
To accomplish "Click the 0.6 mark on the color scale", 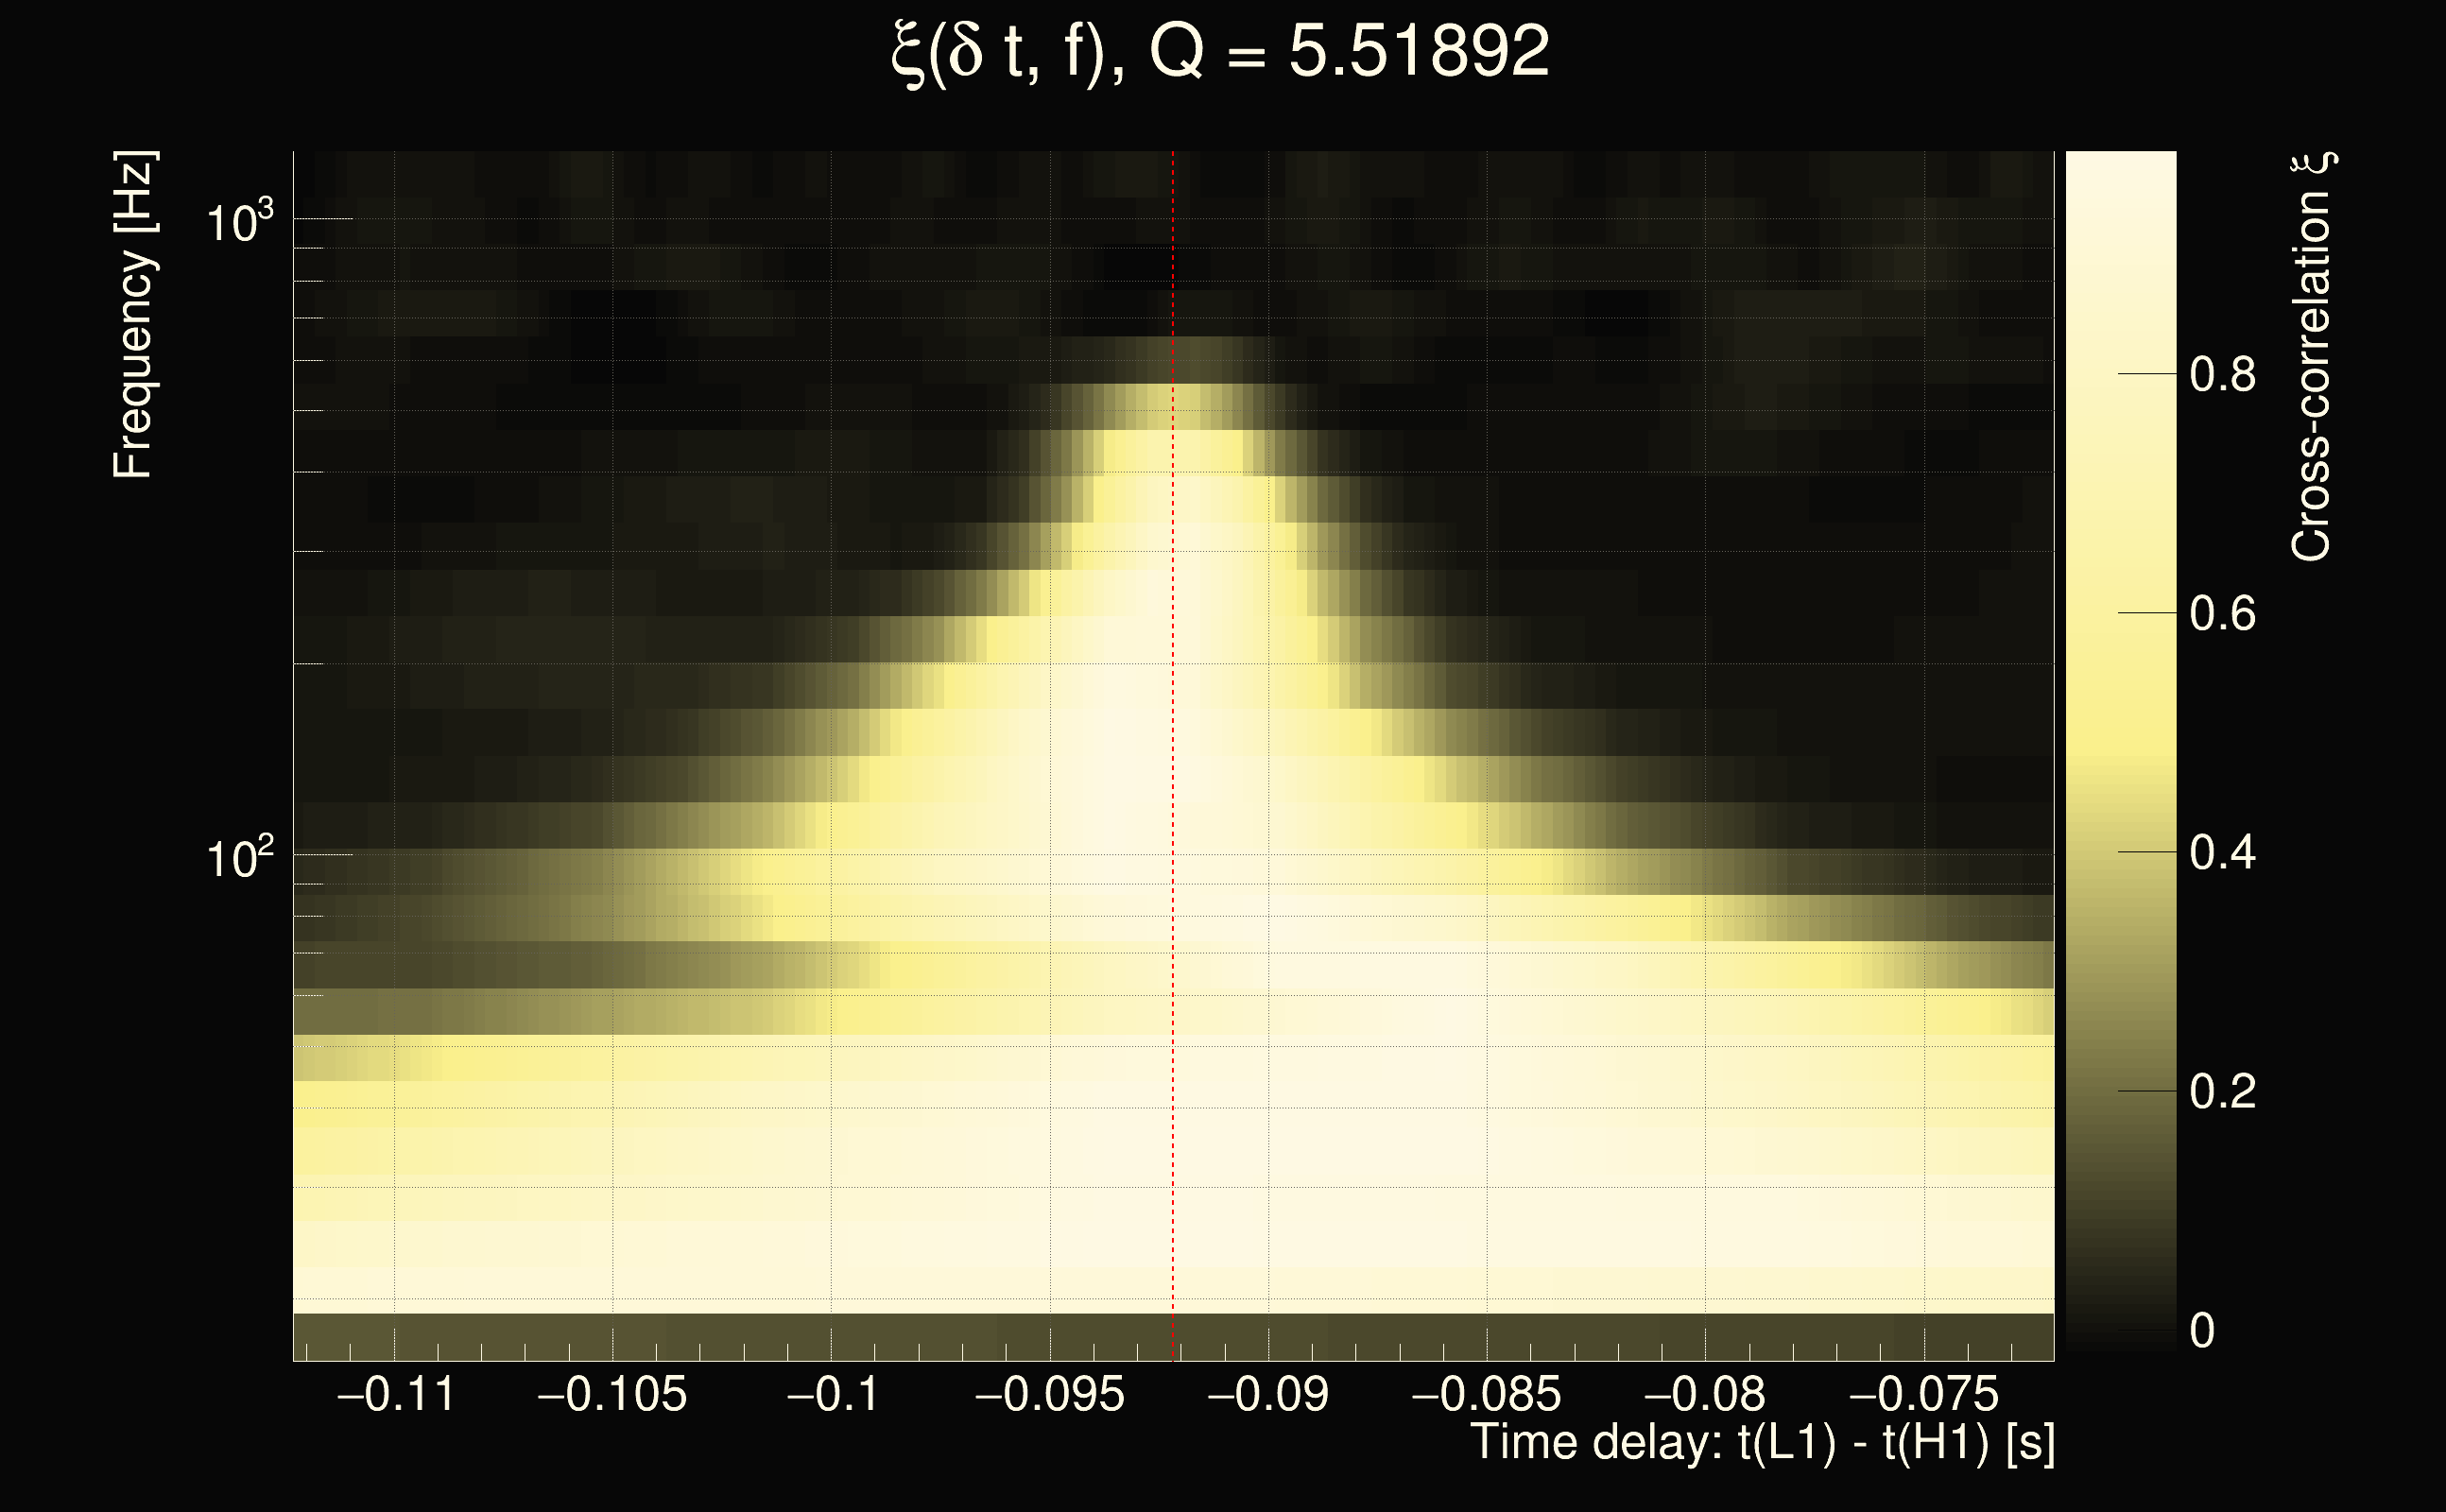I will (2222, 613).
